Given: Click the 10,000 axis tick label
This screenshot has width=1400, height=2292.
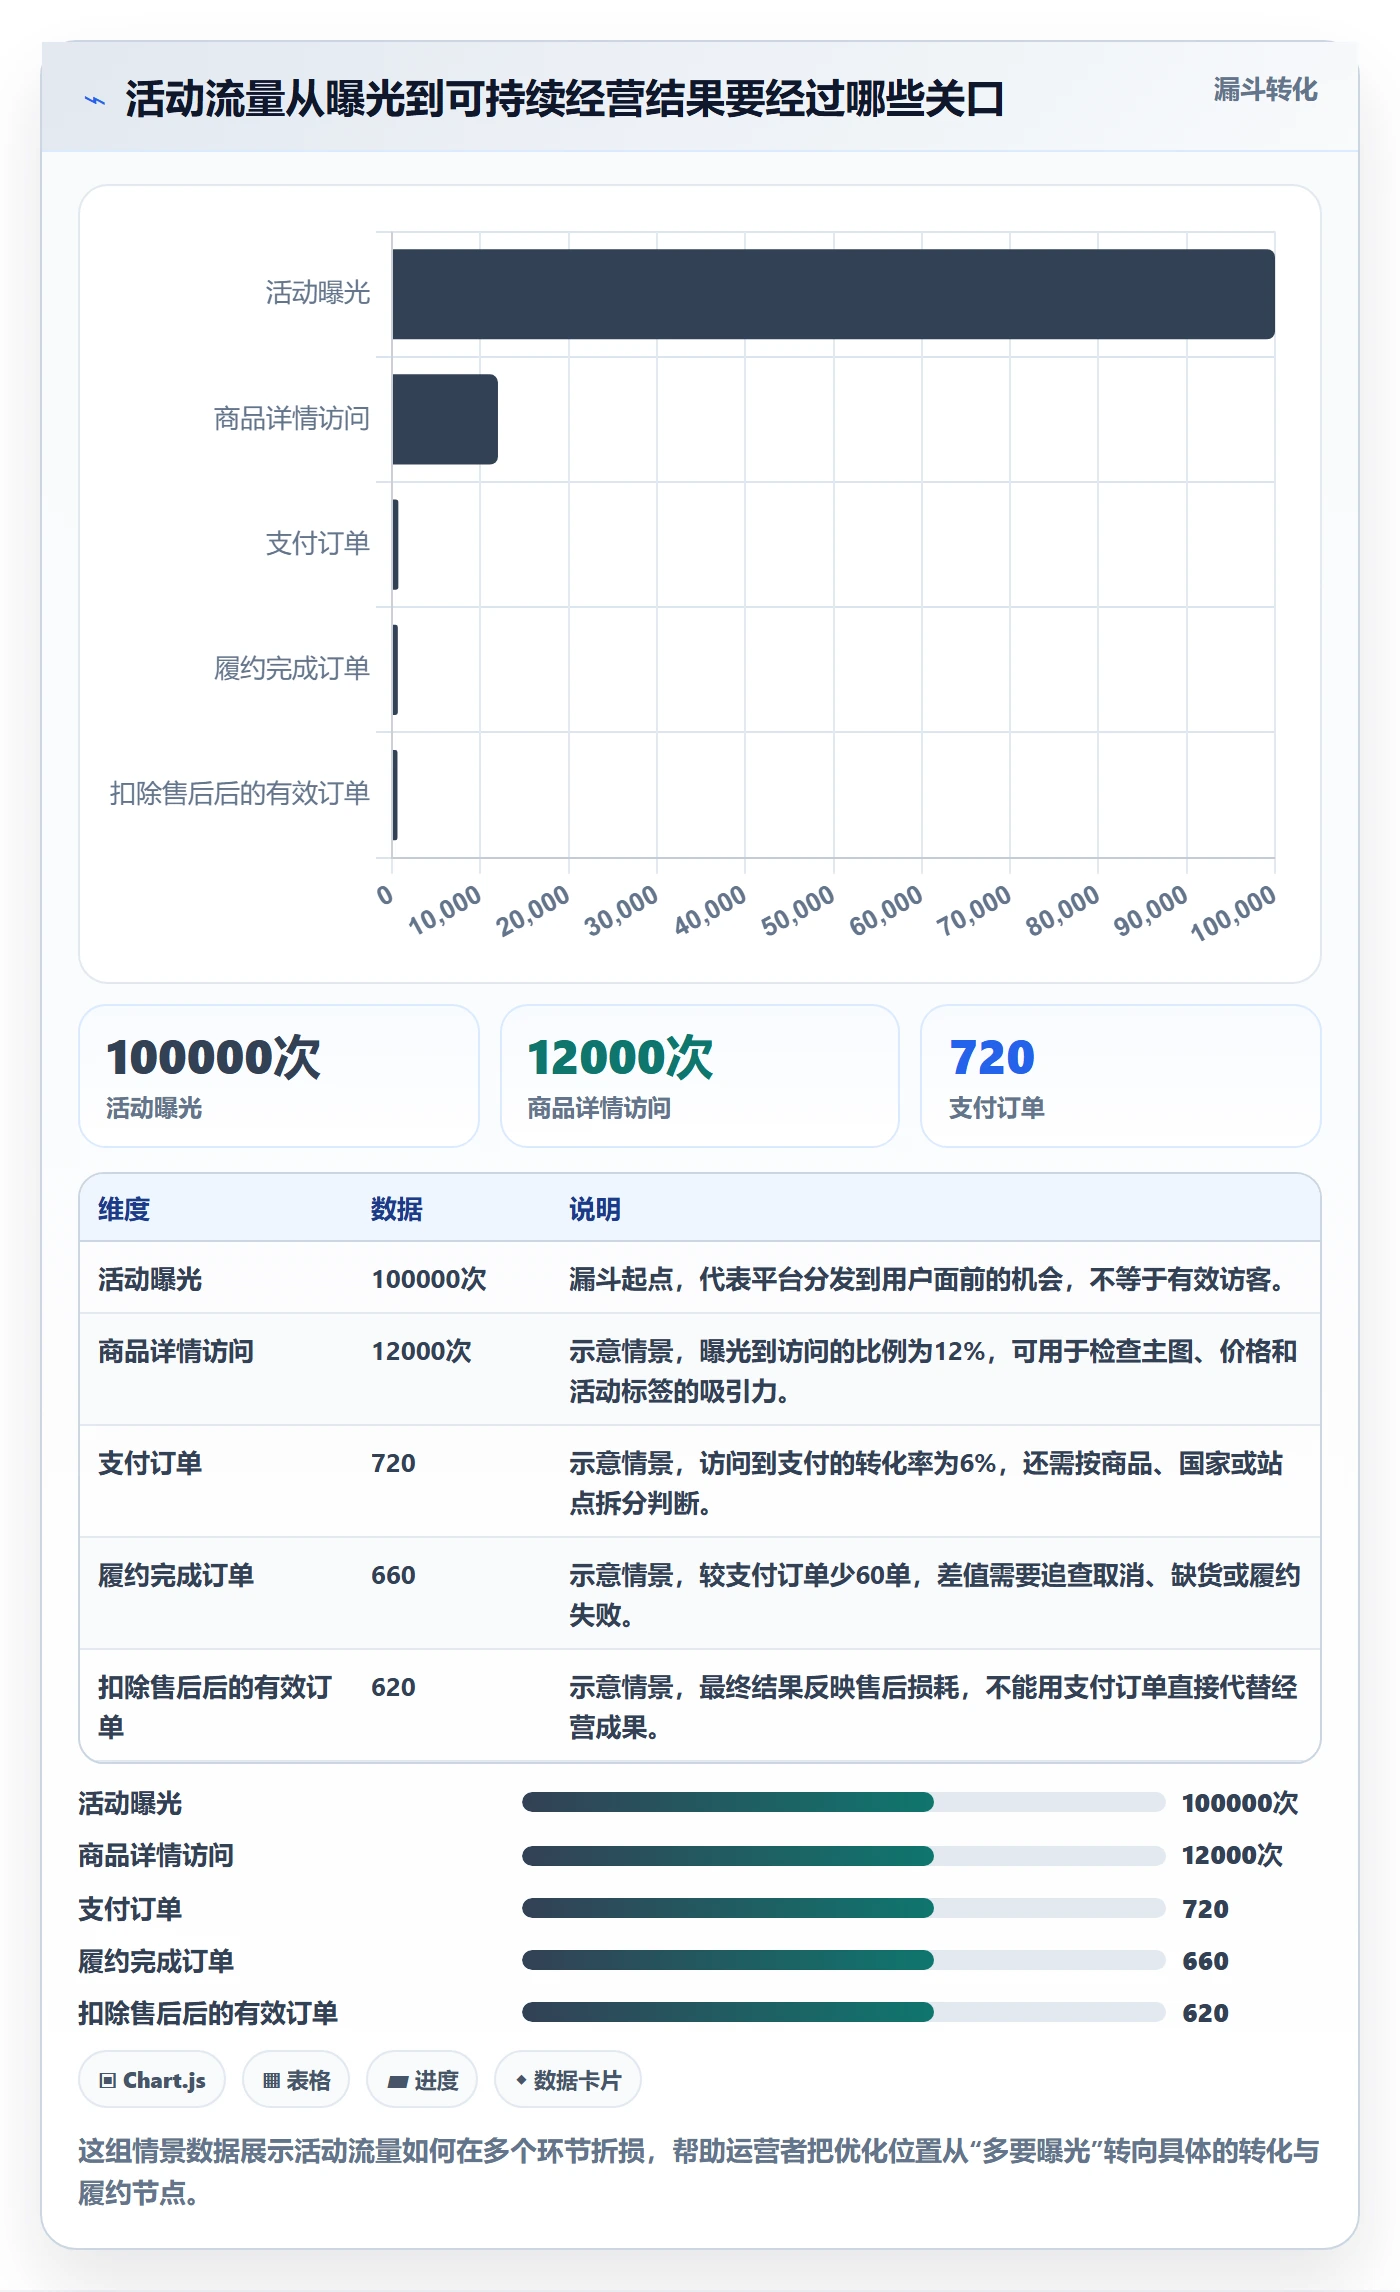Looking at the screenshot, I should pos(445,910).
